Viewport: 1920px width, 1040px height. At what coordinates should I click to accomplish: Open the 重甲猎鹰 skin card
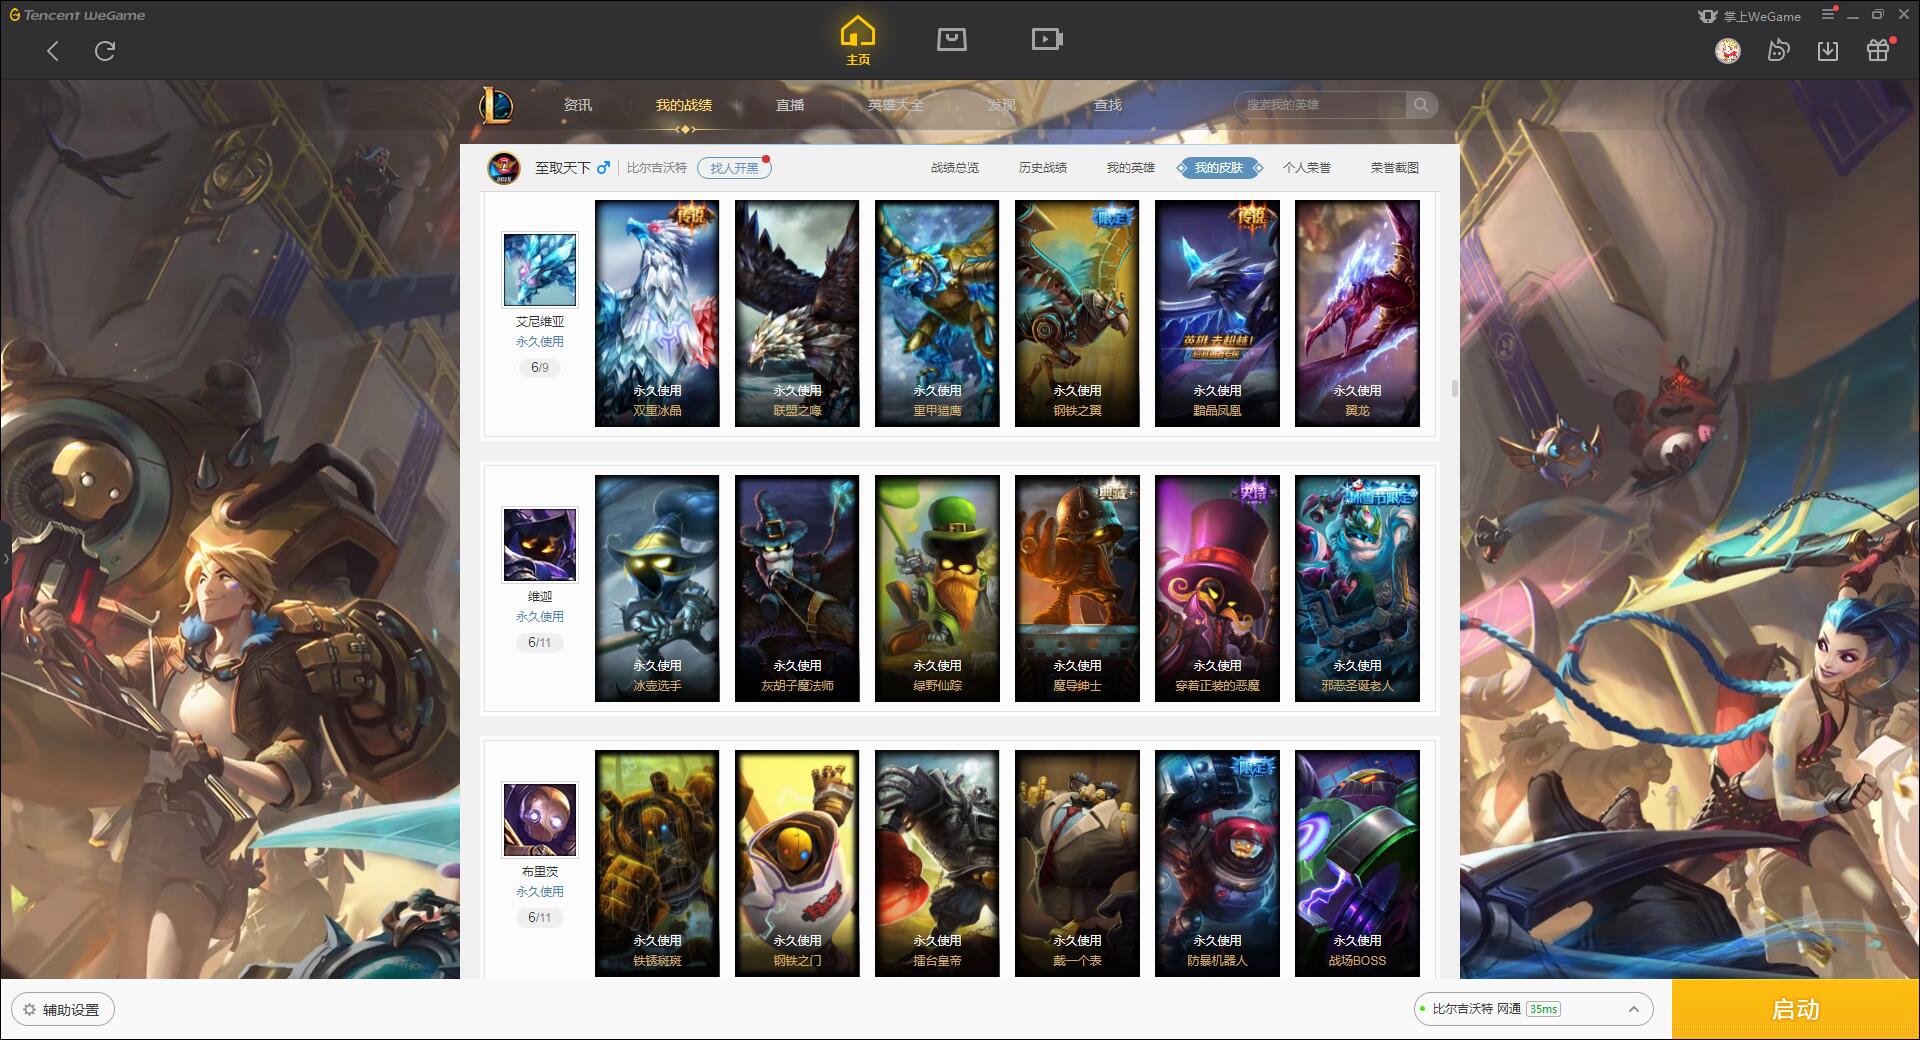937,313
